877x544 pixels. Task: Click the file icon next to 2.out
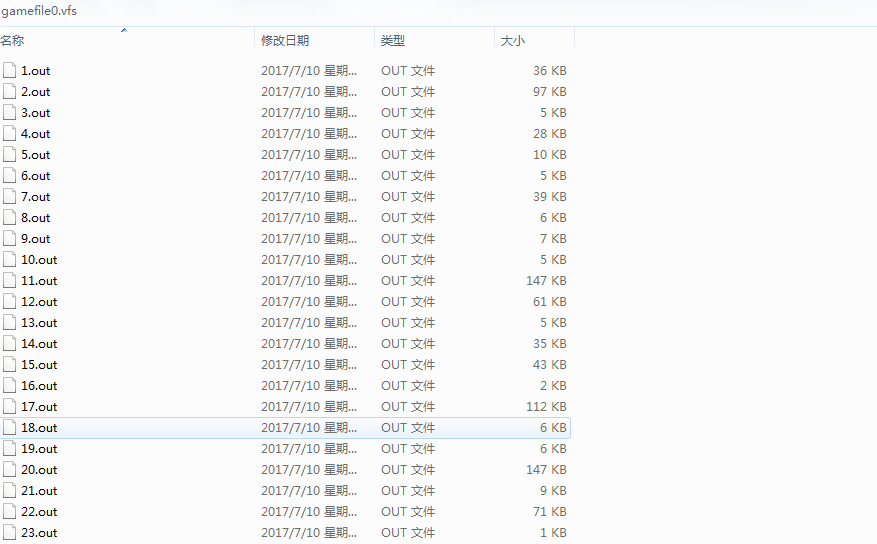point(9,92)
